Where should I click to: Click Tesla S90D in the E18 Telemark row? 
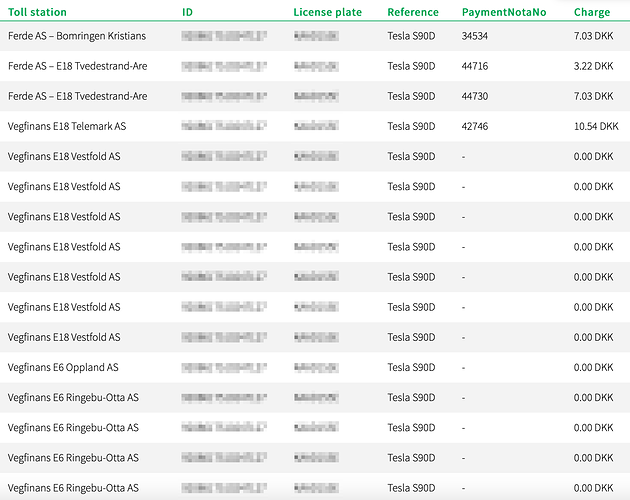411,126
